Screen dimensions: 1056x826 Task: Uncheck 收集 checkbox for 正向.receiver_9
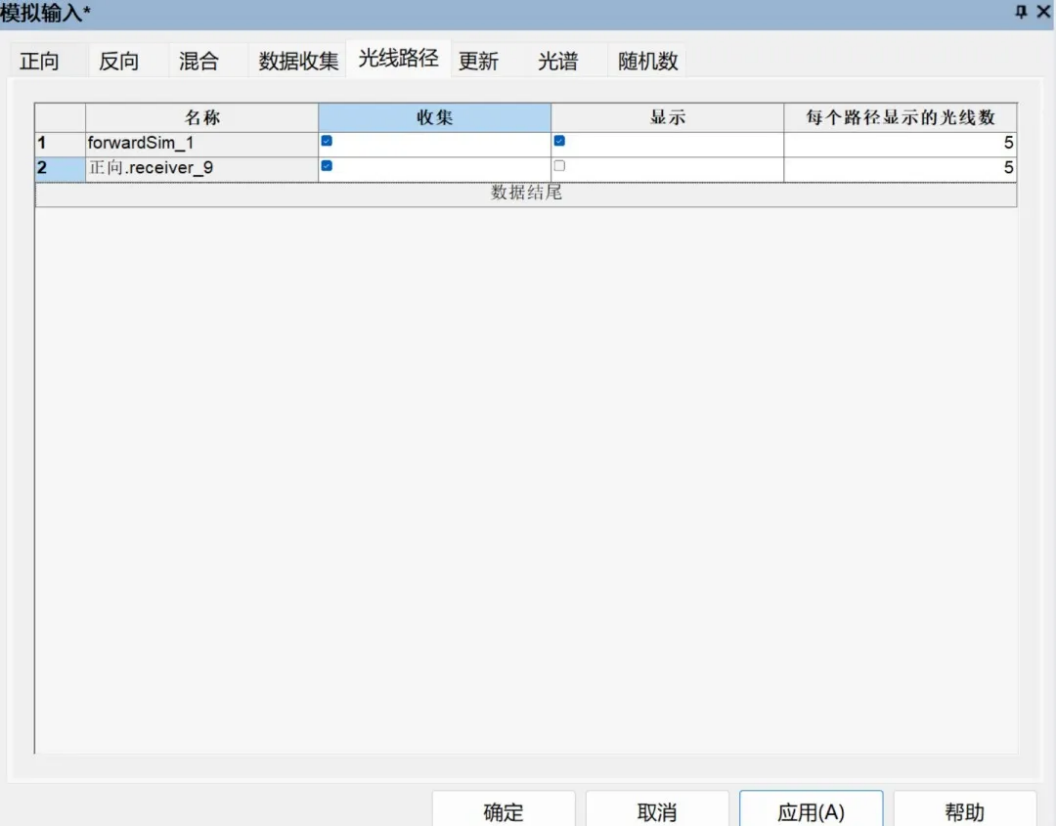point(326,166)
